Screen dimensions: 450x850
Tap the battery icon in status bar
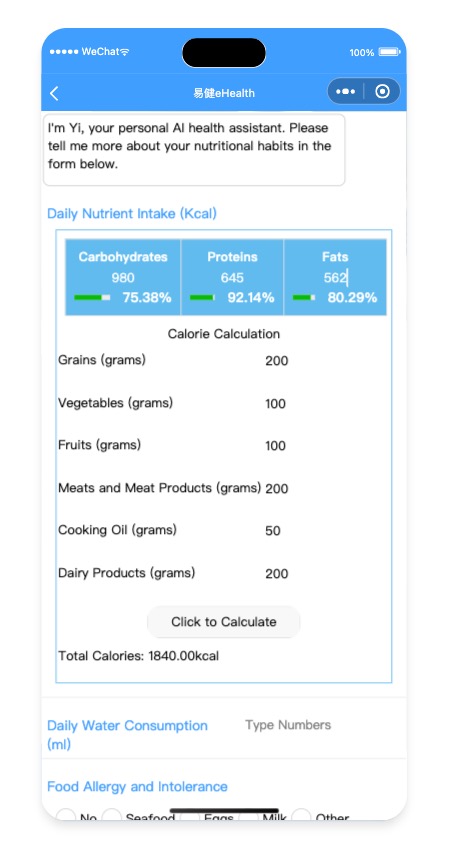(389, 52)
